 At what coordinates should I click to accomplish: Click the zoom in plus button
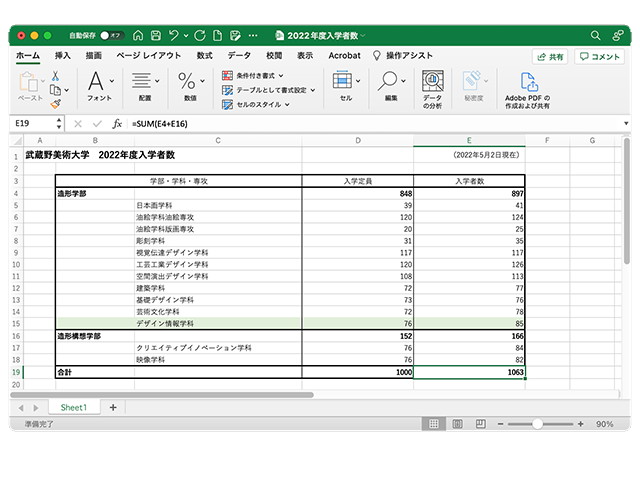coord(581,424)
